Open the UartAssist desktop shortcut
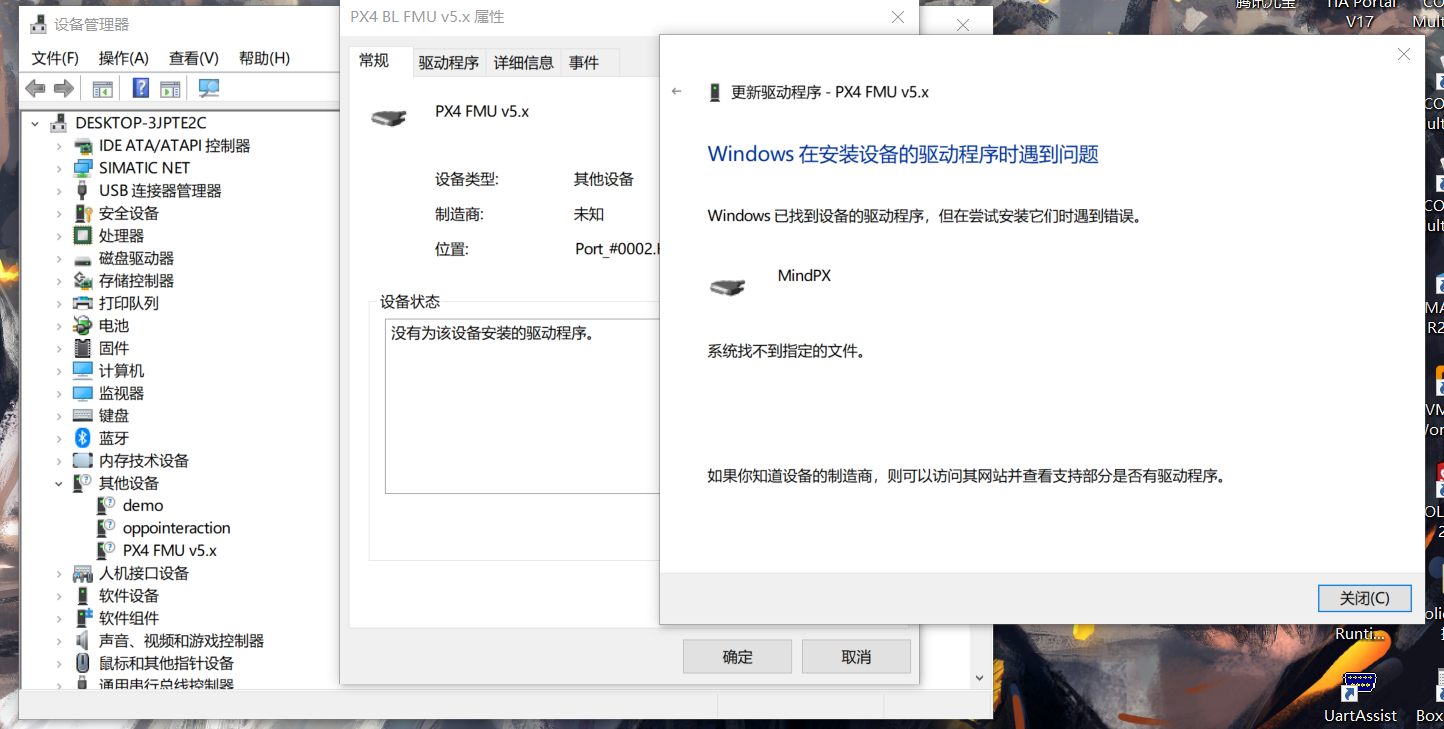Viewport: 1444px width, 729px height. pyautogui.click(x=1359, y=698)
